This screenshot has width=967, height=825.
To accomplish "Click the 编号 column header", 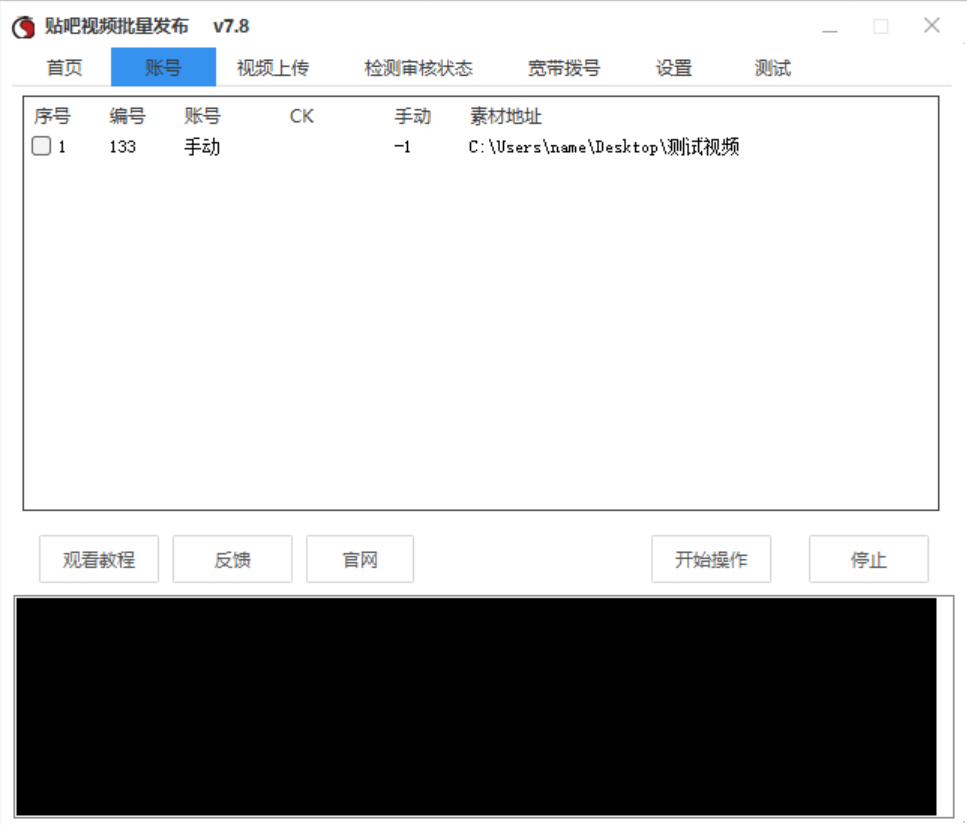I will coord(128,116).
